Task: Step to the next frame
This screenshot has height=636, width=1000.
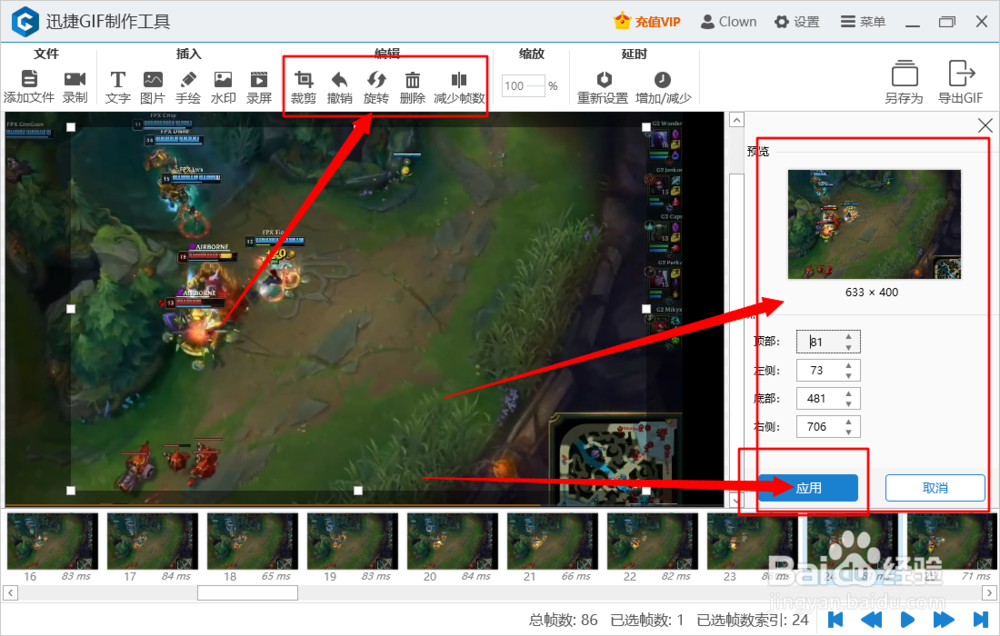Action: [x=944, y=619]
